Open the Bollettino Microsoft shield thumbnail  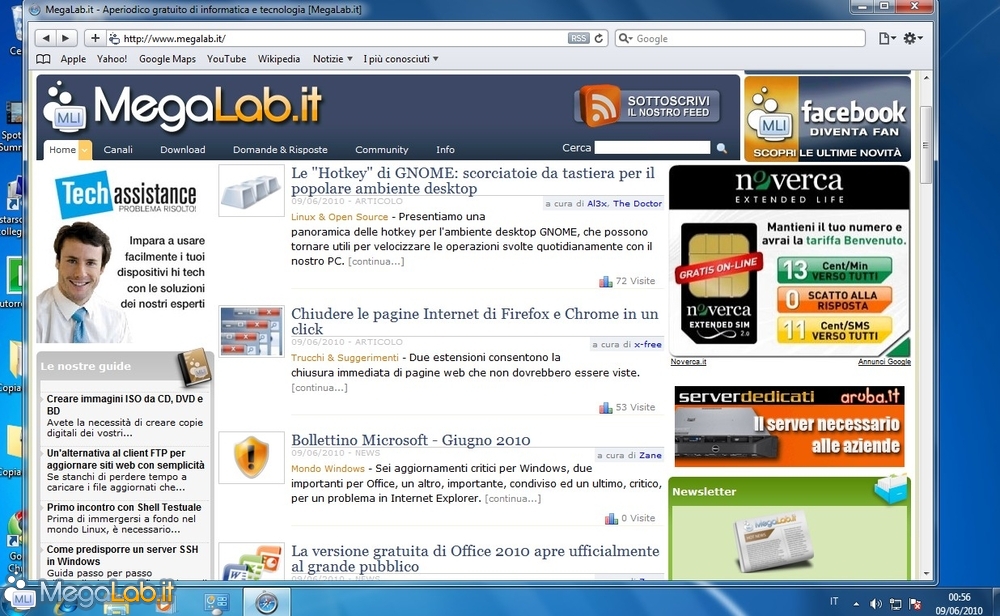[251, 457]
